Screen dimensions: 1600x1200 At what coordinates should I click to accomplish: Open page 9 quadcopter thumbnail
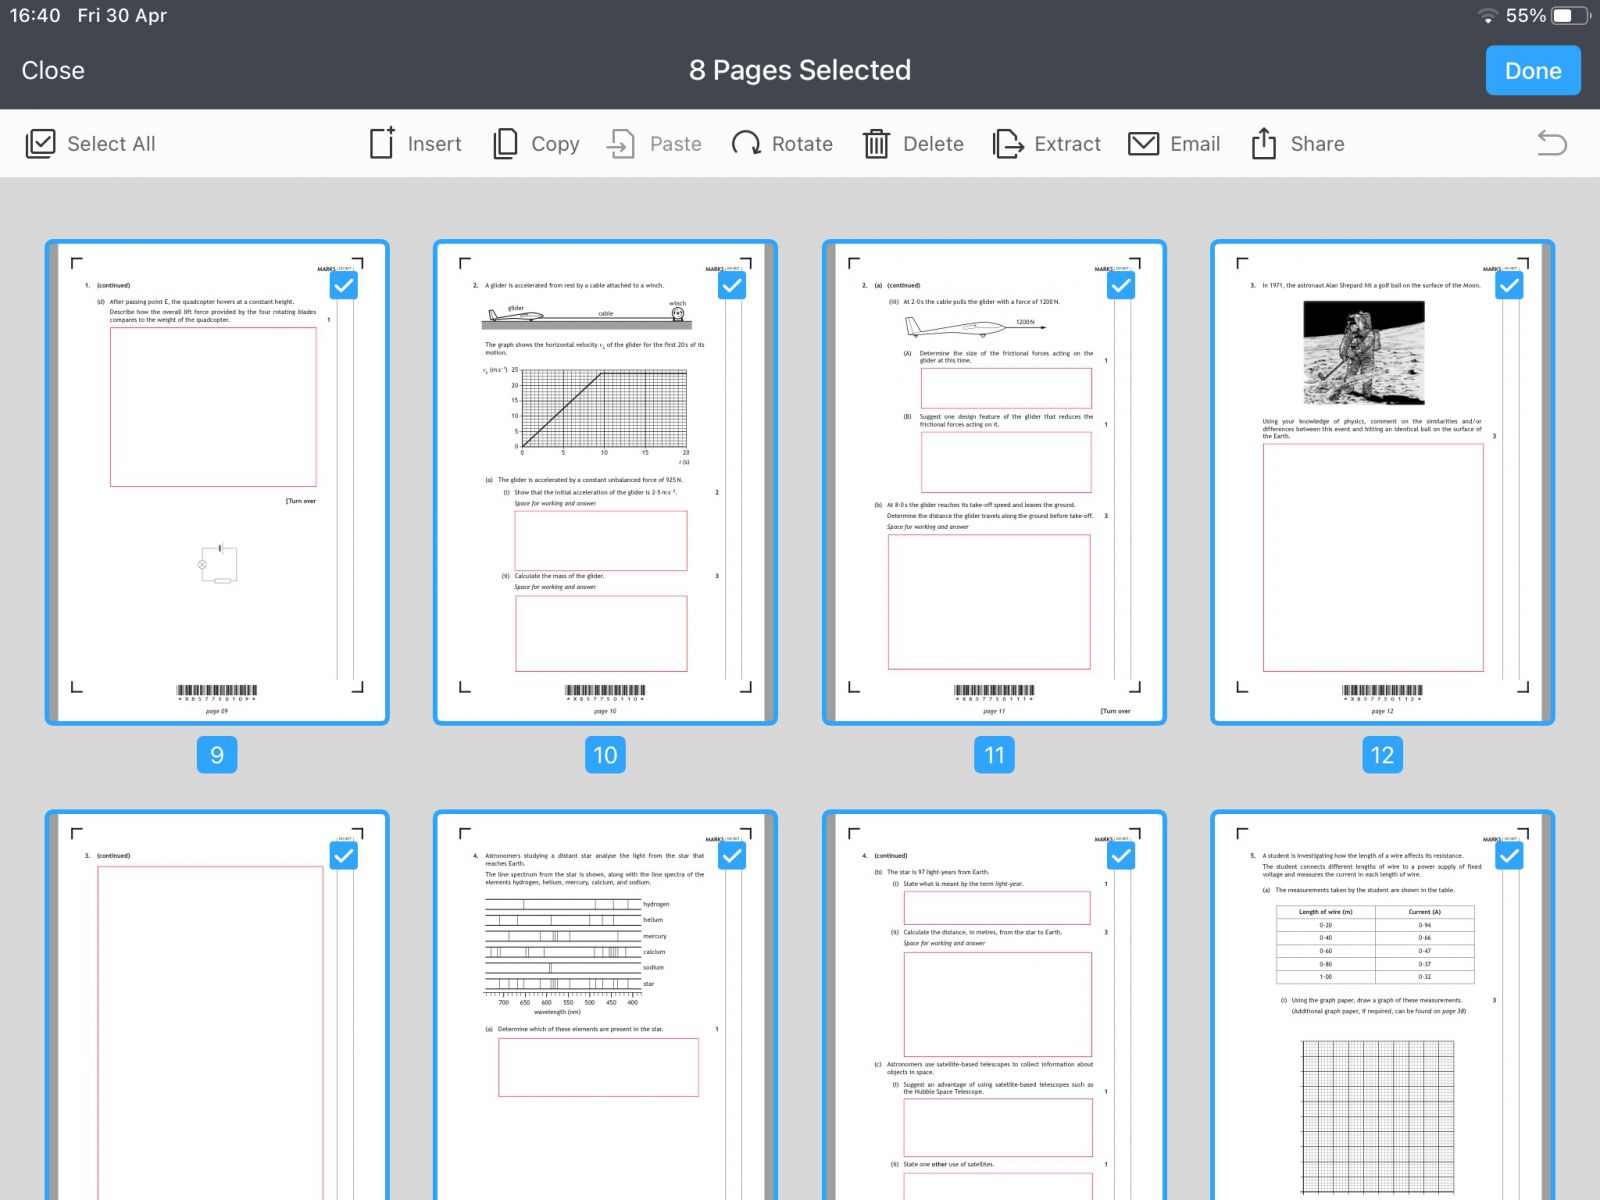point(217,482)
